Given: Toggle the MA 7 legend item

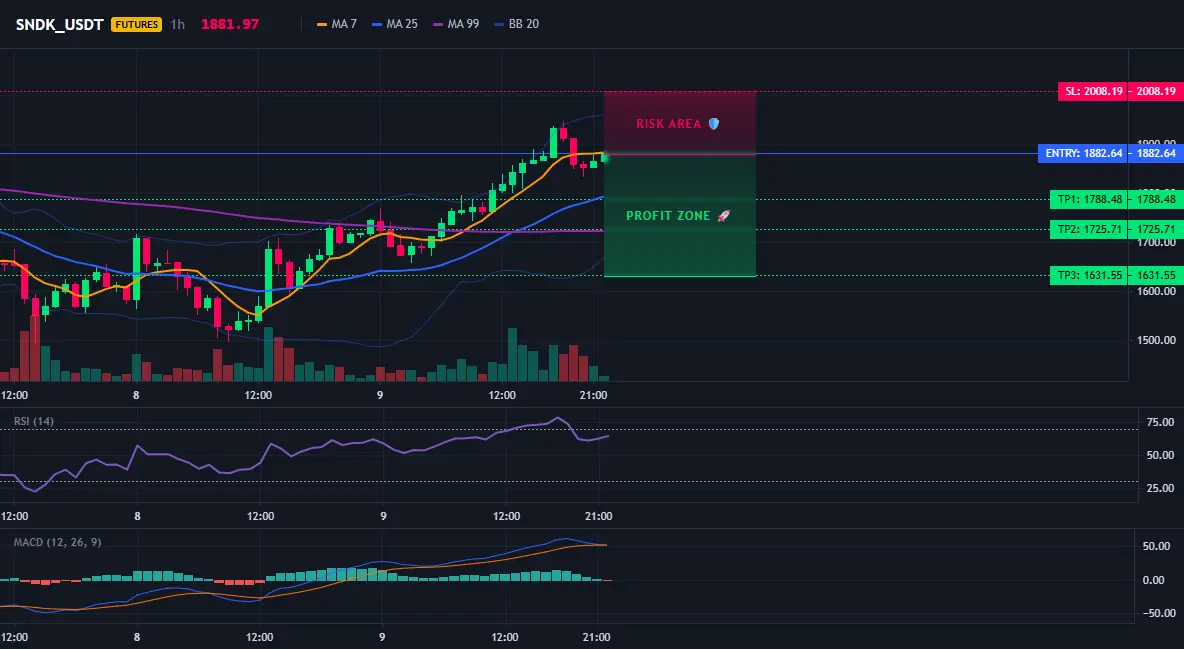Looking at the screenshot, I should coord(337,24).
